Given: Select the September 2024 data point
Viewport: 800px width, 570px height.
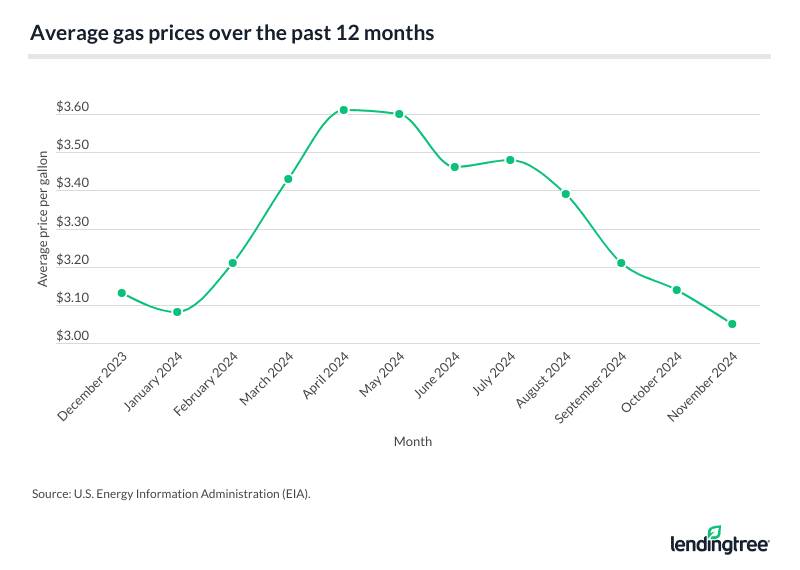Looking at the screenshot, I should pyautogui.click(x=621, y=263).
